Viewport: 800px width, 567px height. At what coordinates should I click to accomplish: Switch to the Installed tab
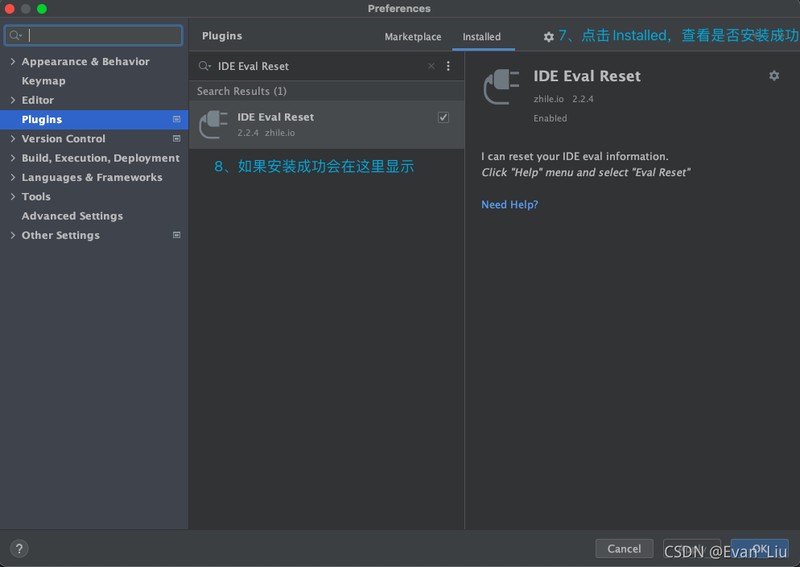coord(481,37)
